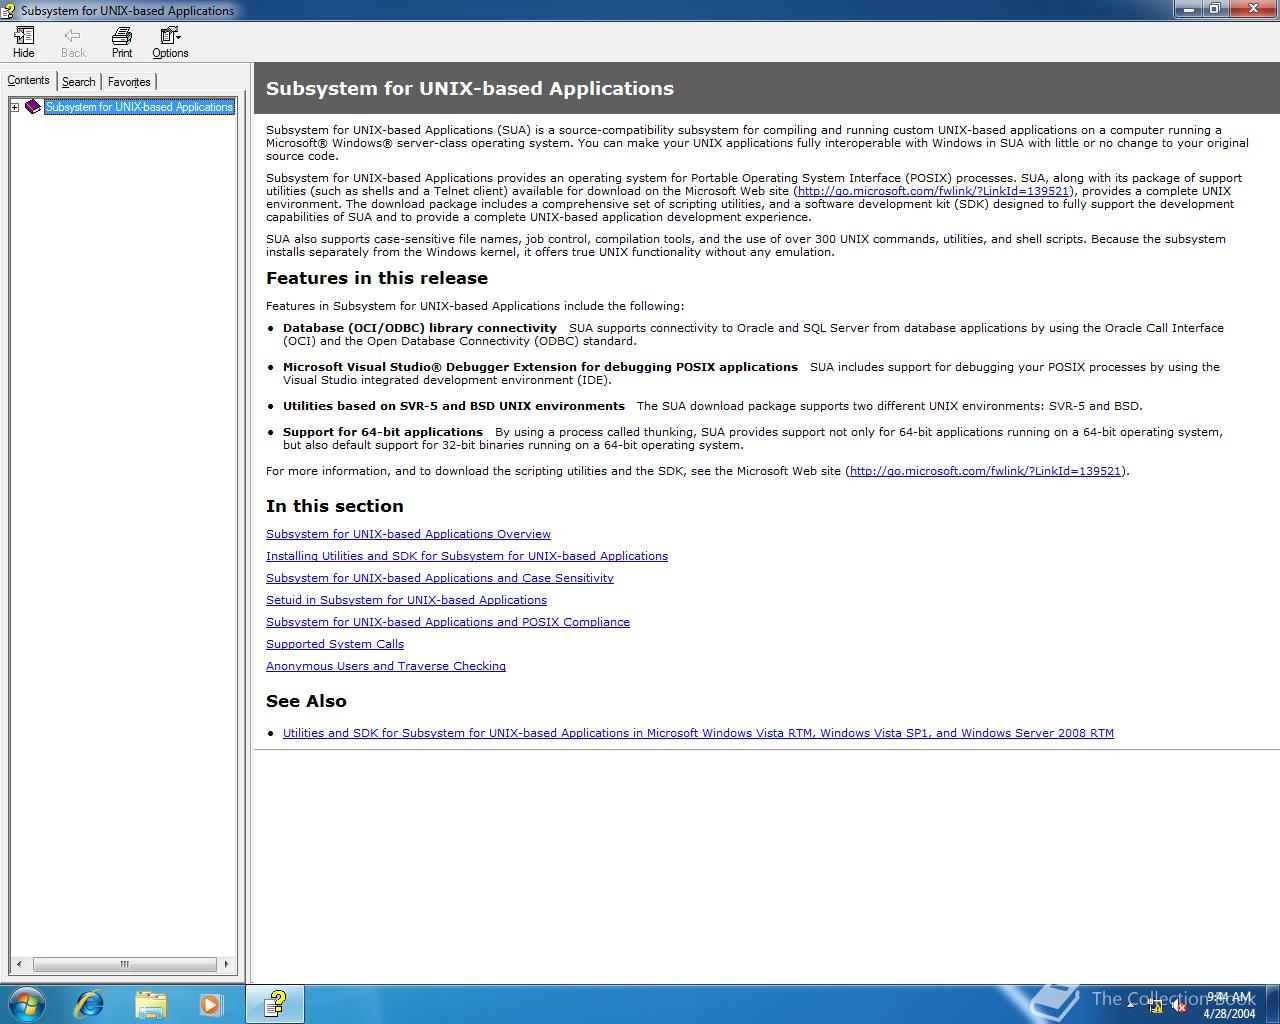1280x1024 pixels.
Task: Open Anonymous Users and Traverse Checking link
Action: (x=386, y=666)
